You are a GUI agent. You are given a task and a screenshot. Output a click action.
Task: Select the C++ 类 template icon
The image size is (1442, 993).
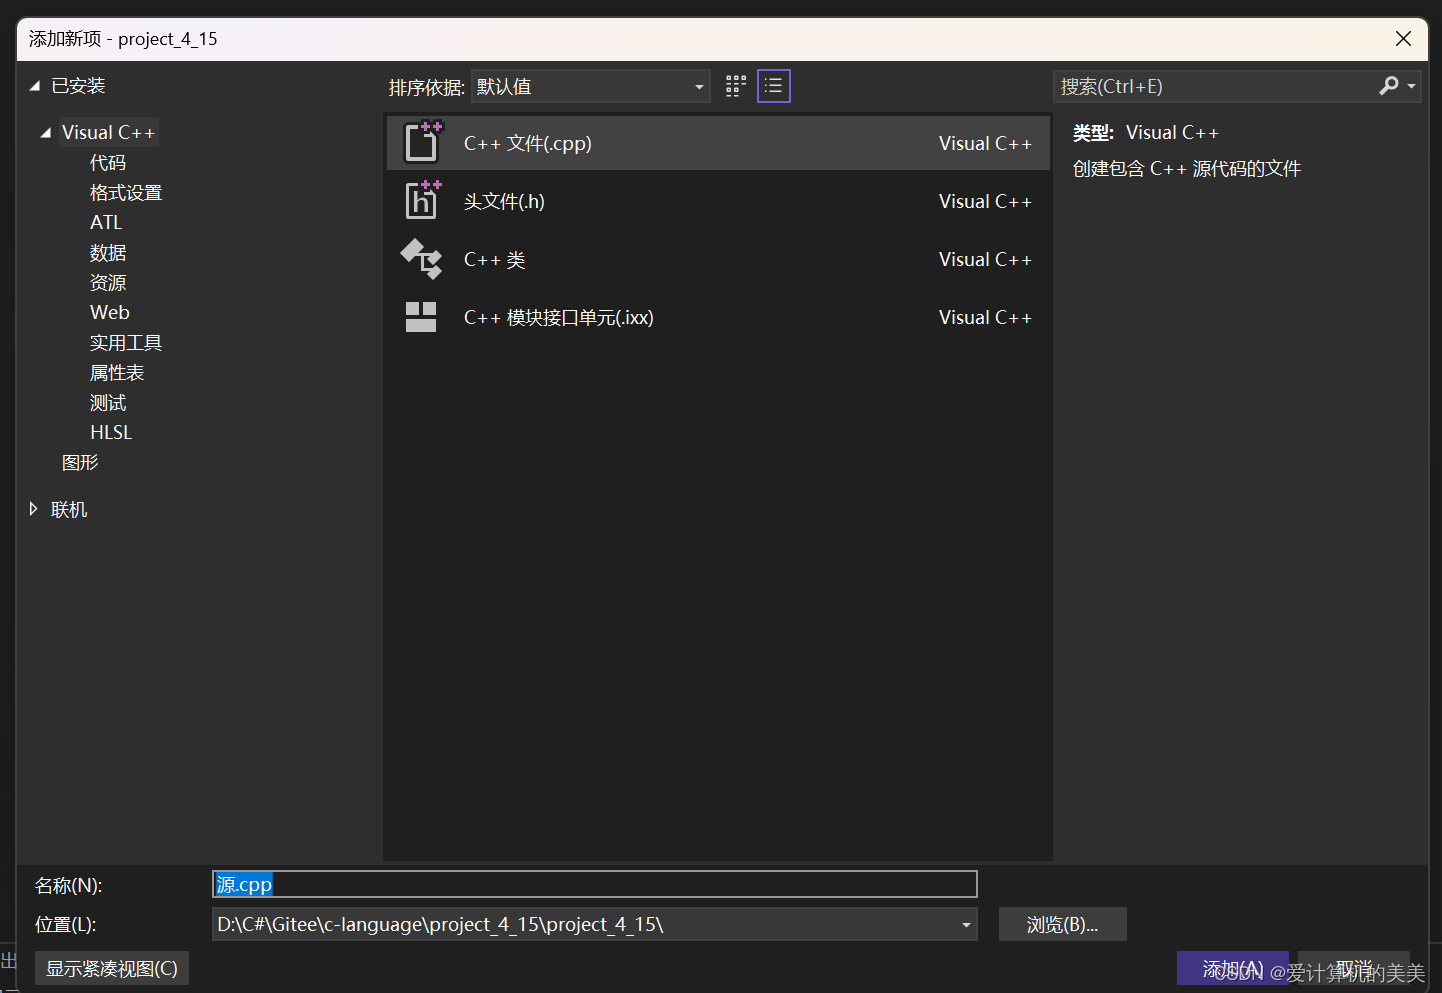point(421,259)
